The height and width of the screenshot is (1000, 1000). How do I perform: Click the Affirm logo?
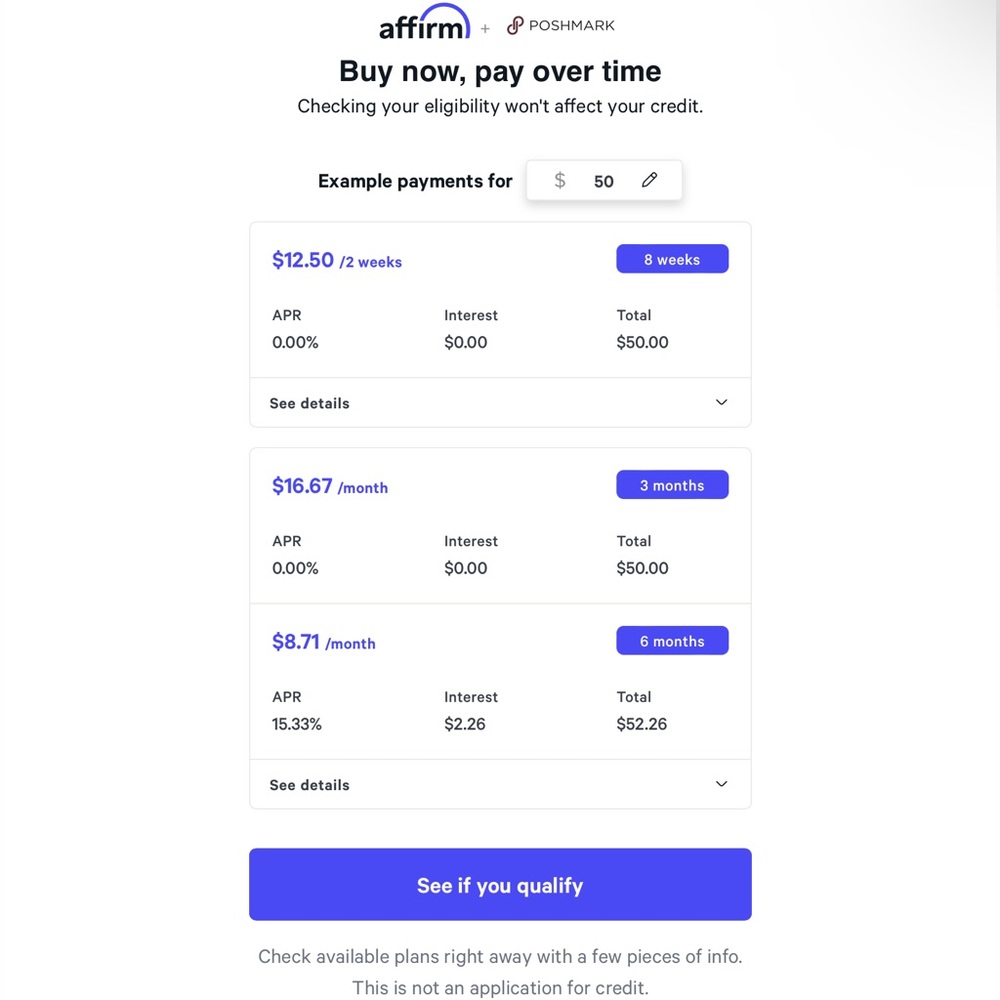424,24
